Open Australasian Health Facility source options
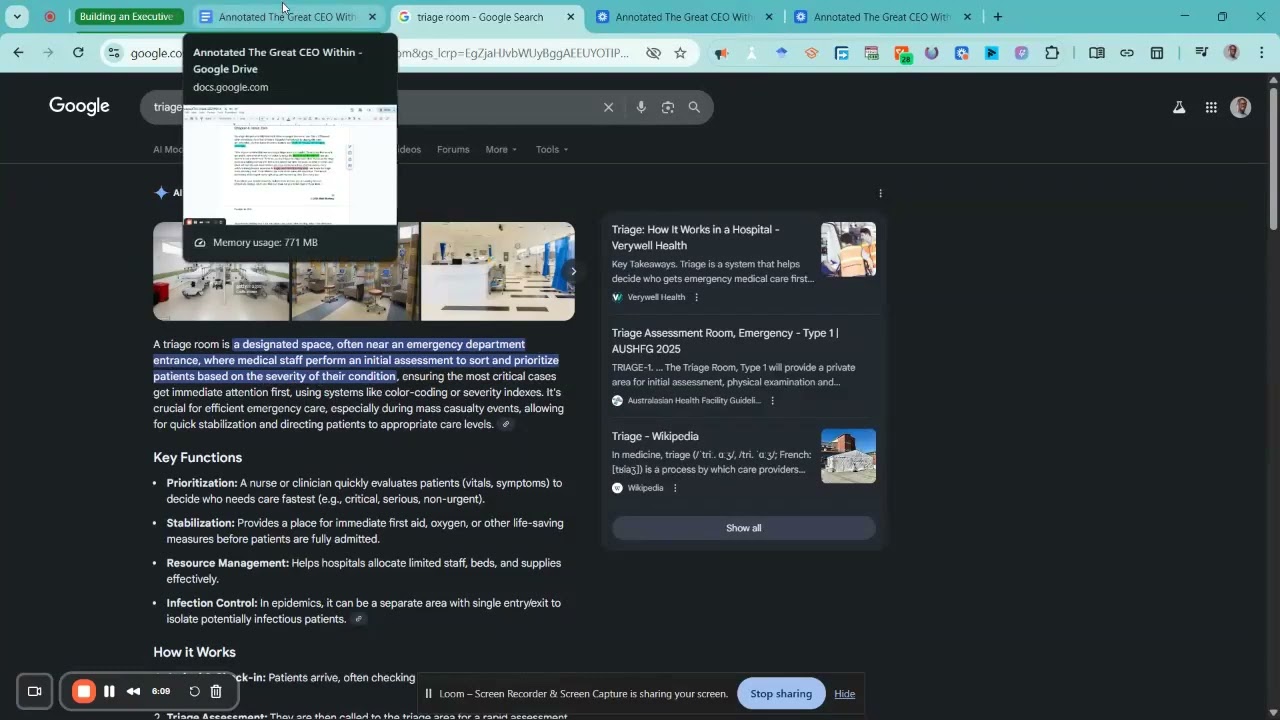1280x720 pixels. tap(772, 401)
